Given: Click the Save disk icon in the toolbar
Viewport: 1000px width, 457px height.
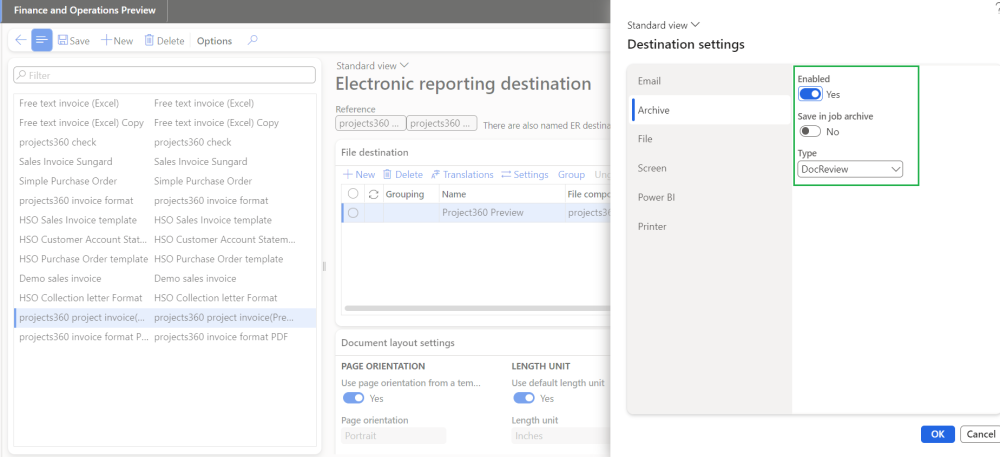Looking at the screenshot, I should tap(63, 41).
